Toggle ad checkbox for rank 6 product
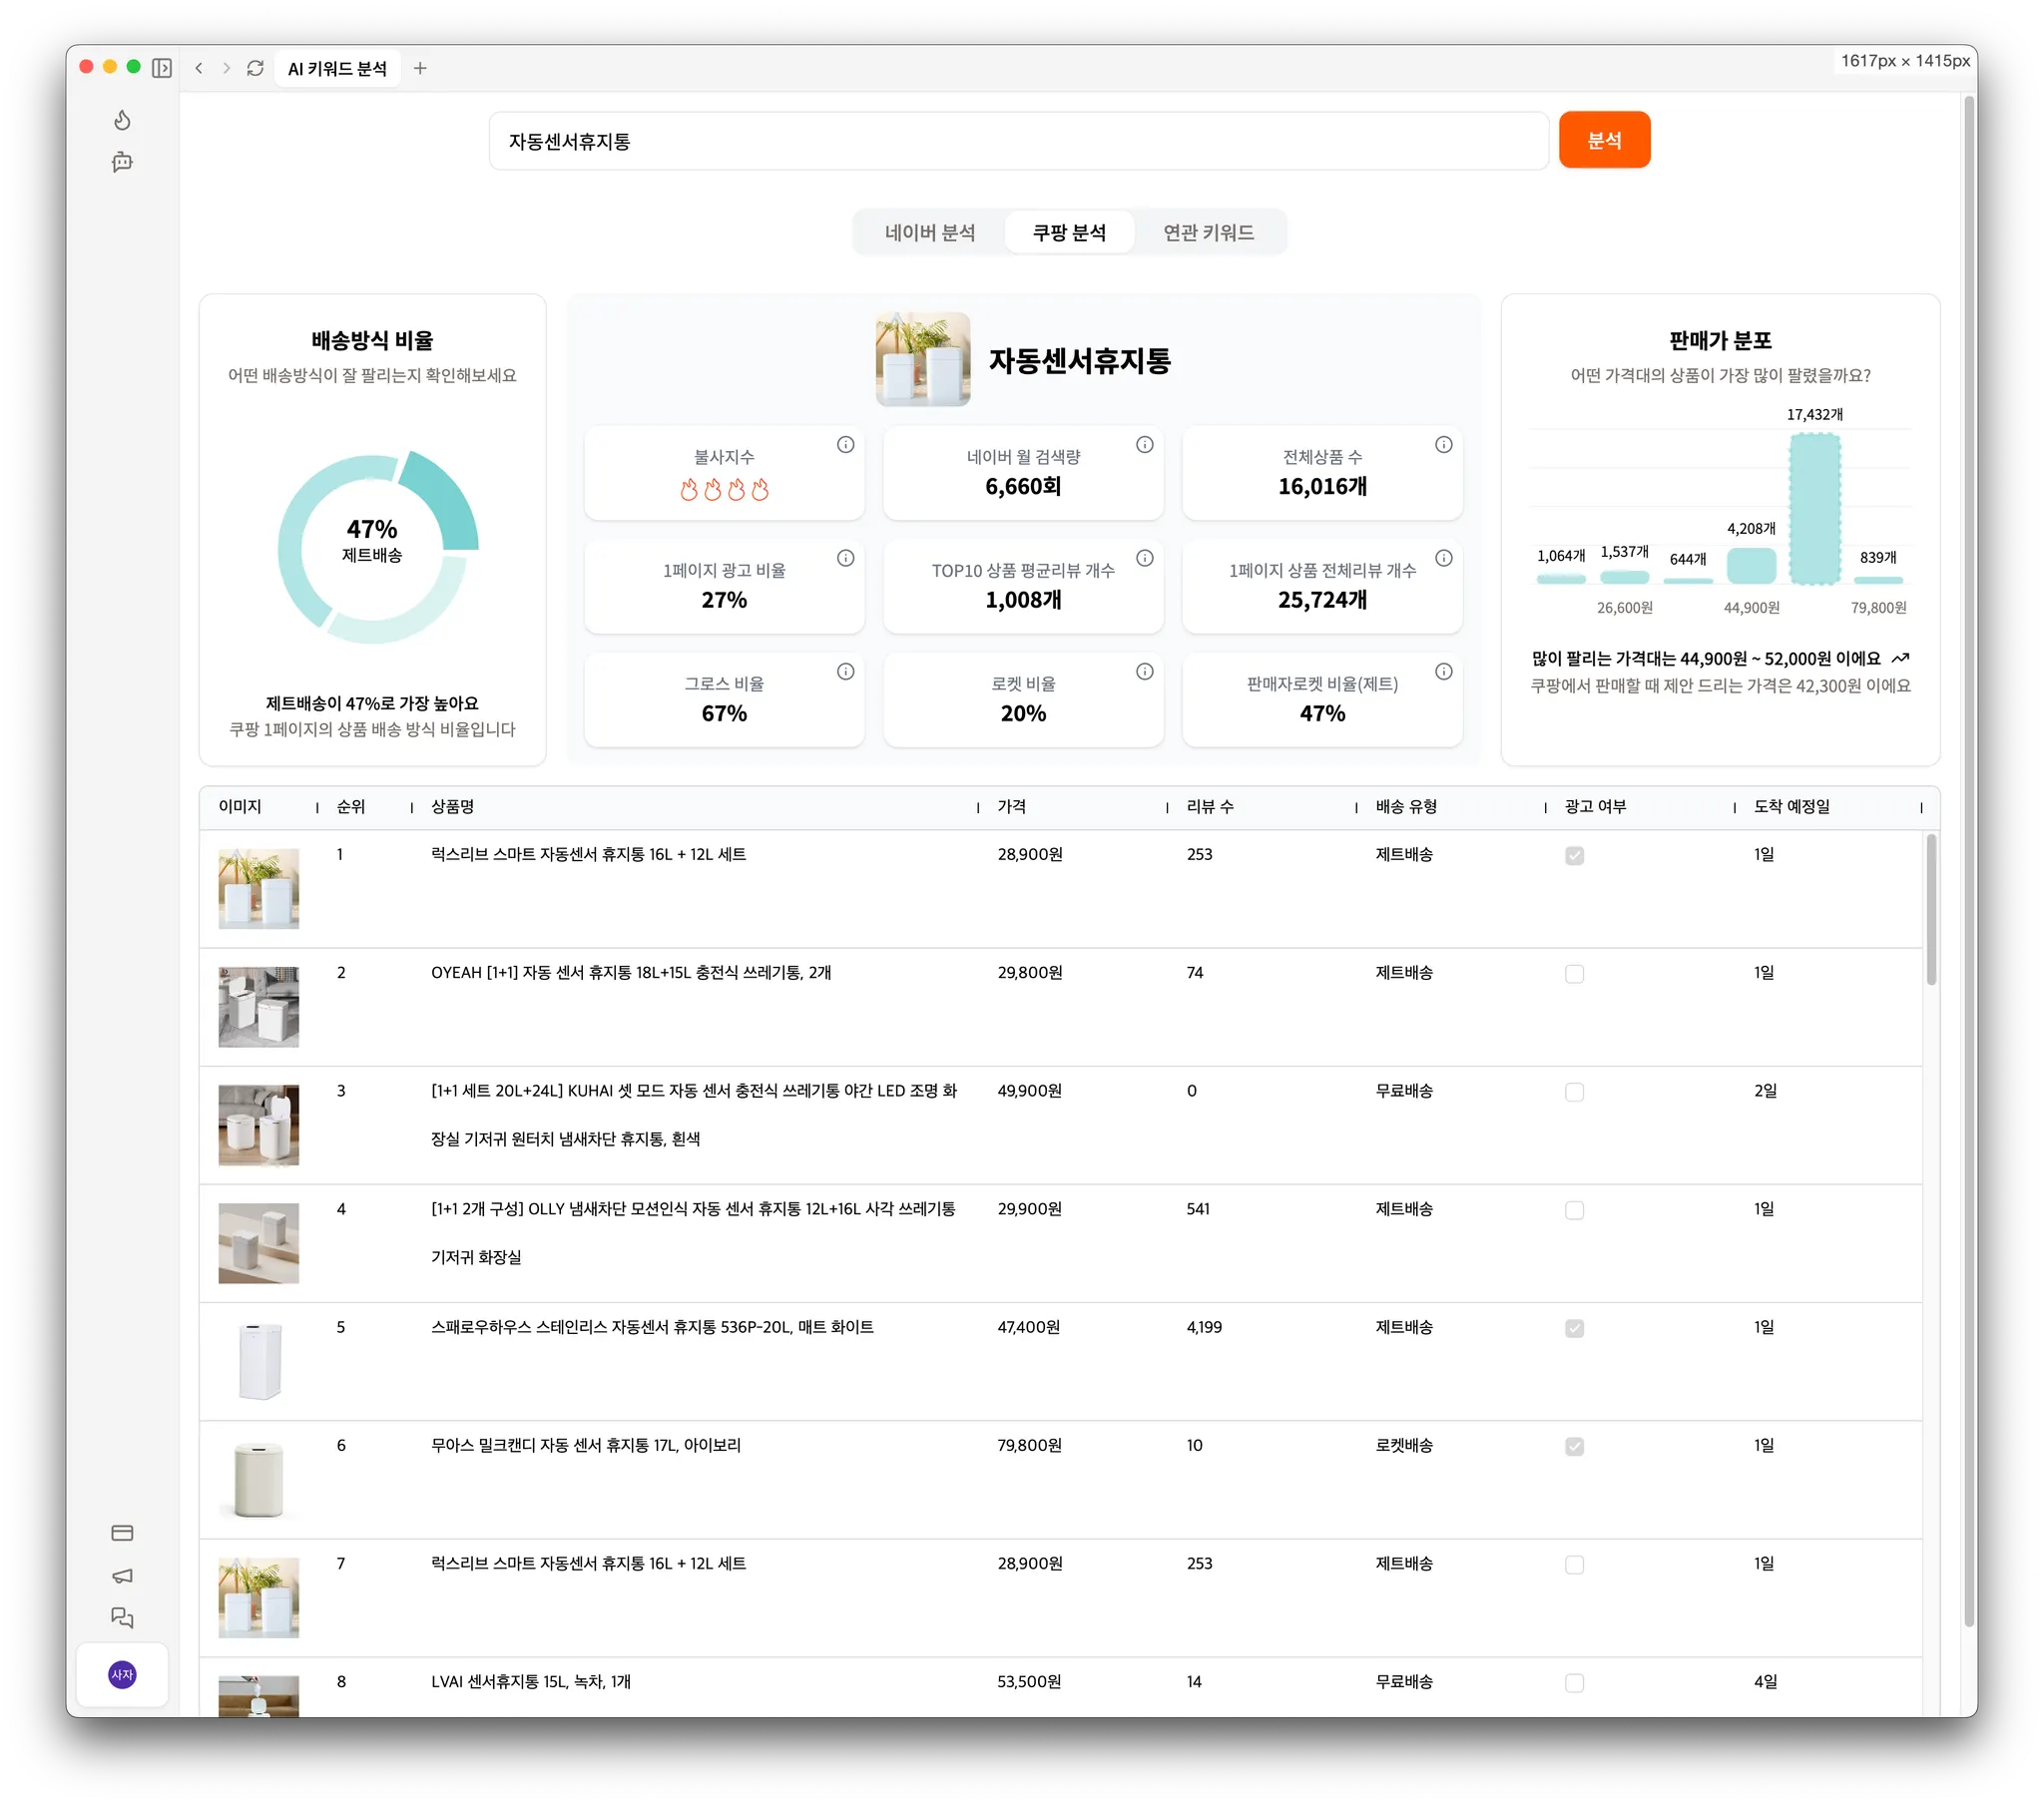Screen dimensions: 2044x1805 [x=1574, y=1447]
